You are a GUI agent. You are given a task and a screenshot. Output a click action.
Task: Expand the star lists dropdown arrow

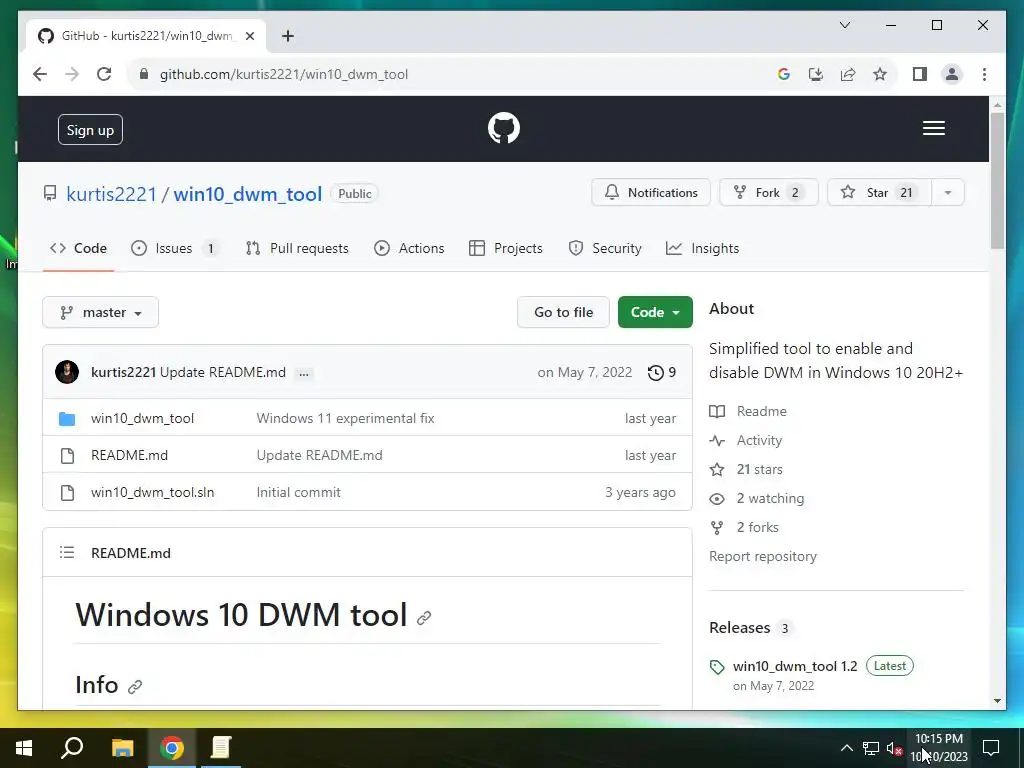pos(948,193)
